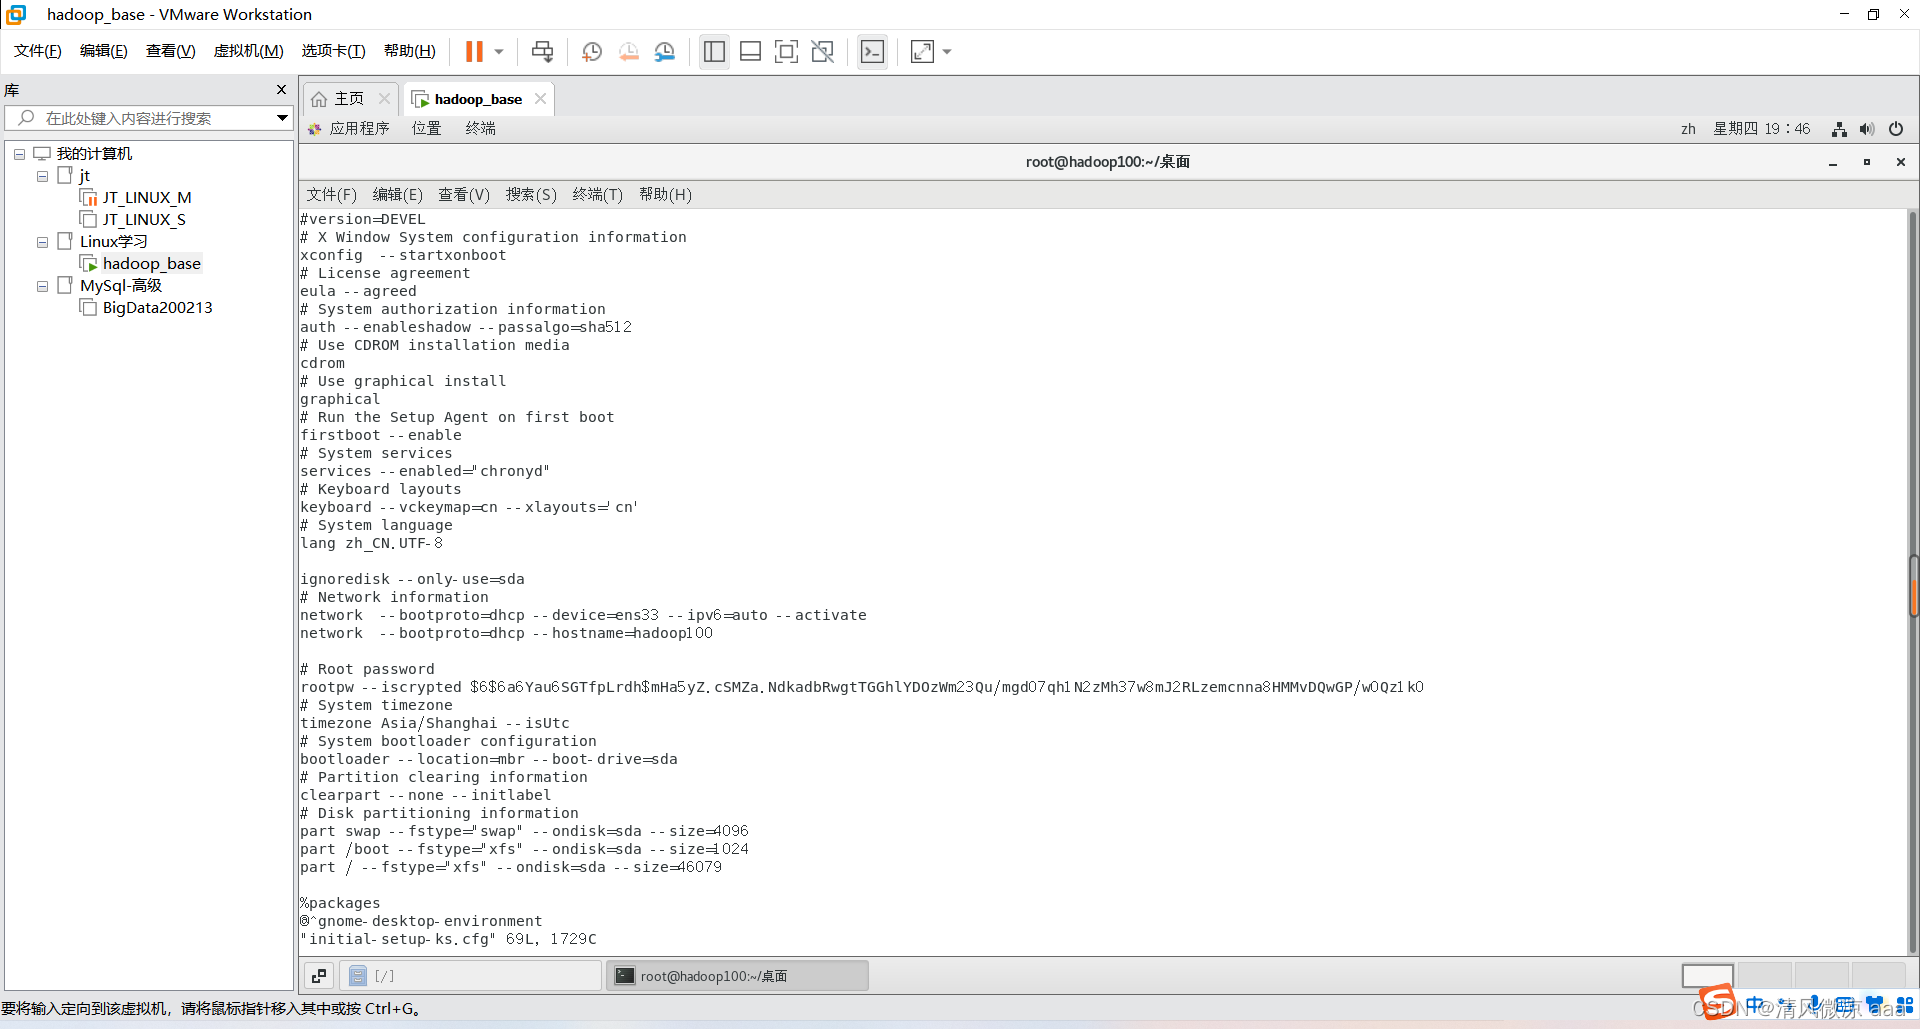Screen dimensions: 1920x1029
Task: Open terminal 查看(V) menu
Action: (464, 195)
